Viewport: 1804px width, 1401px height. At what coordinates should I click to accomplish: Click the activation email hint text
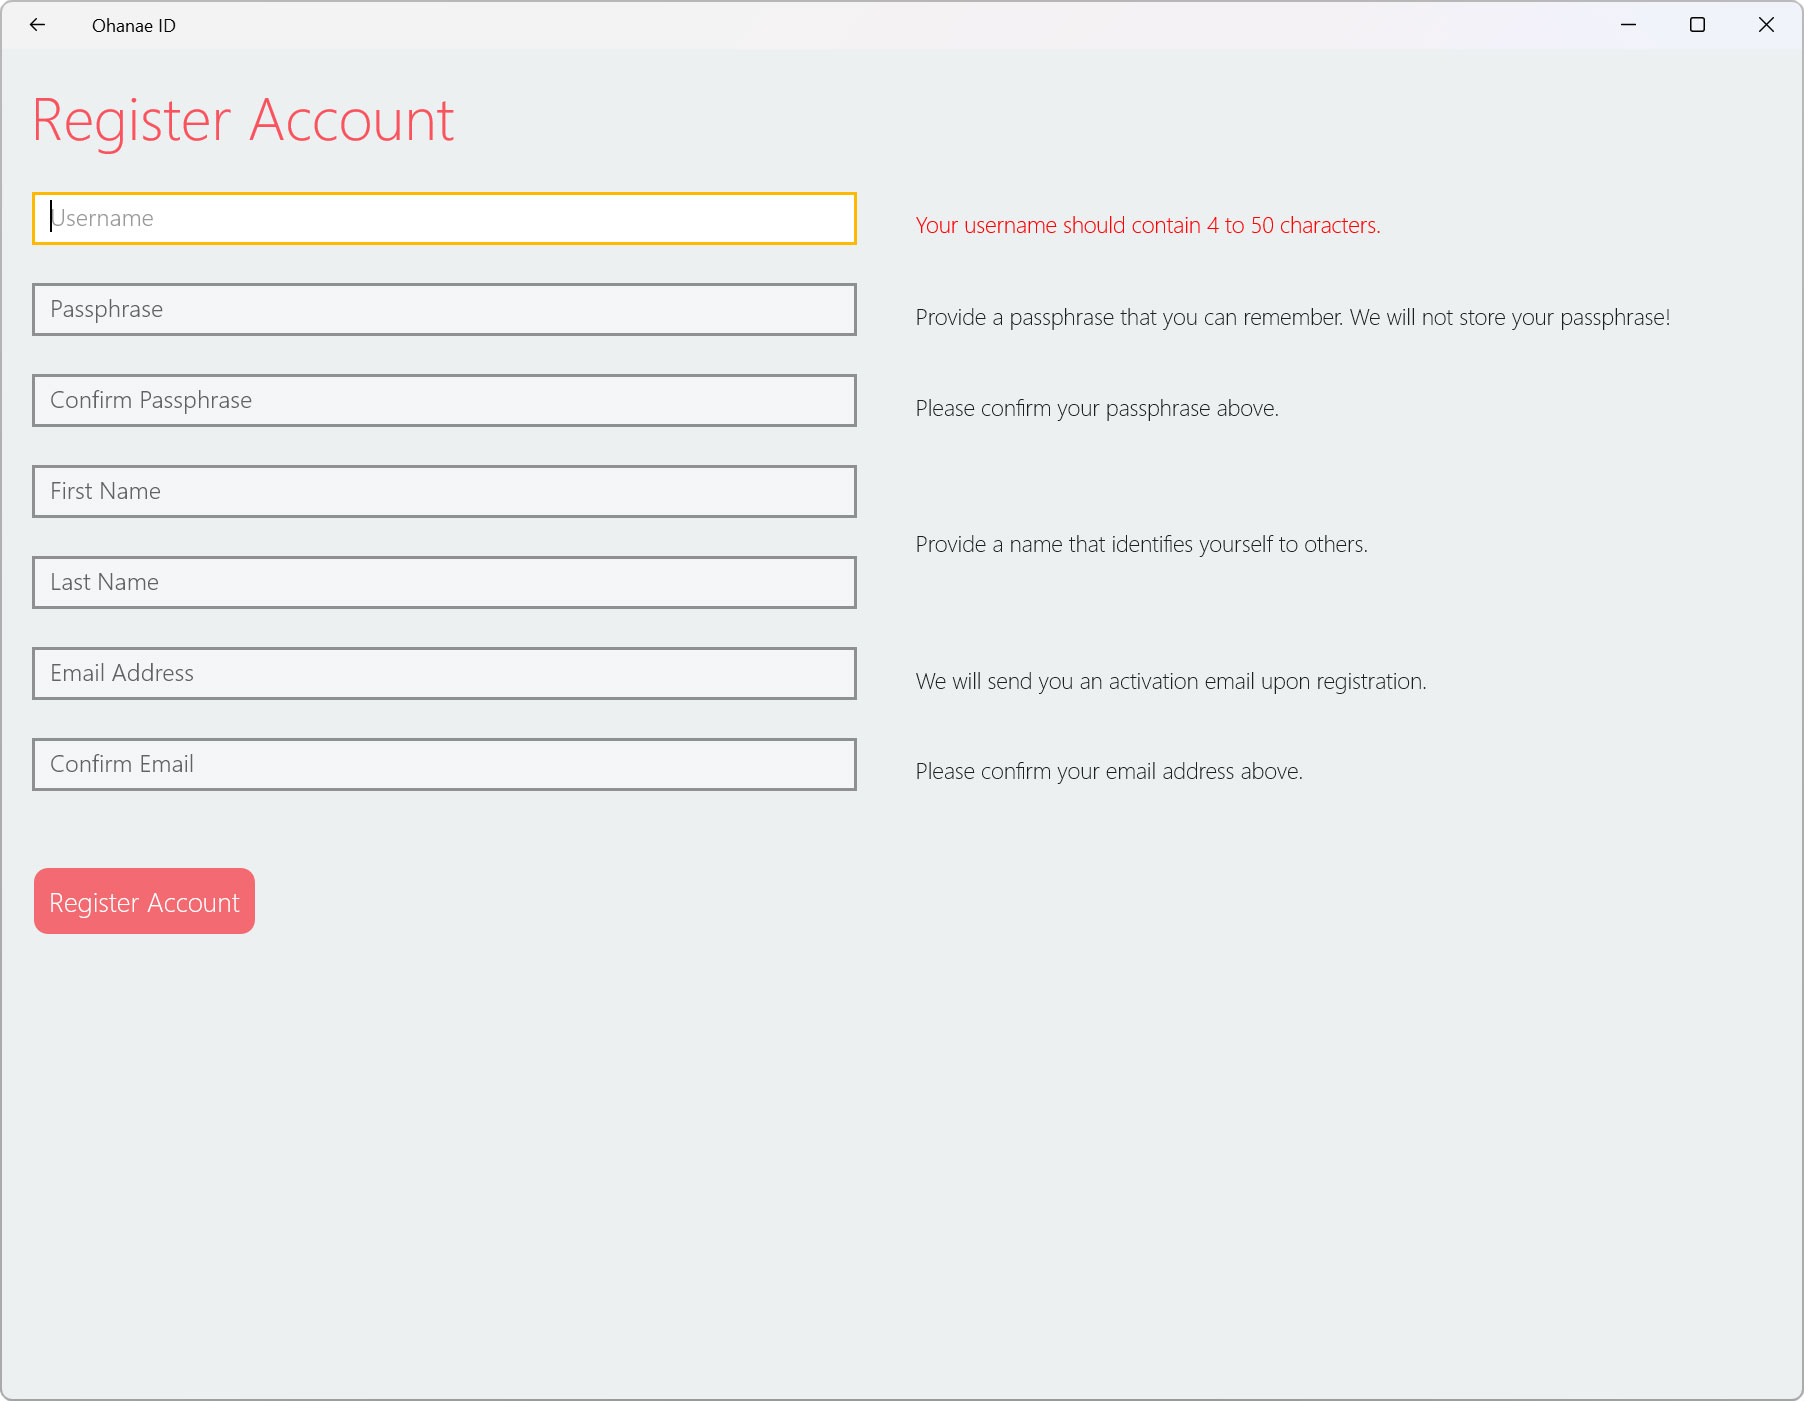[1171, 682]
